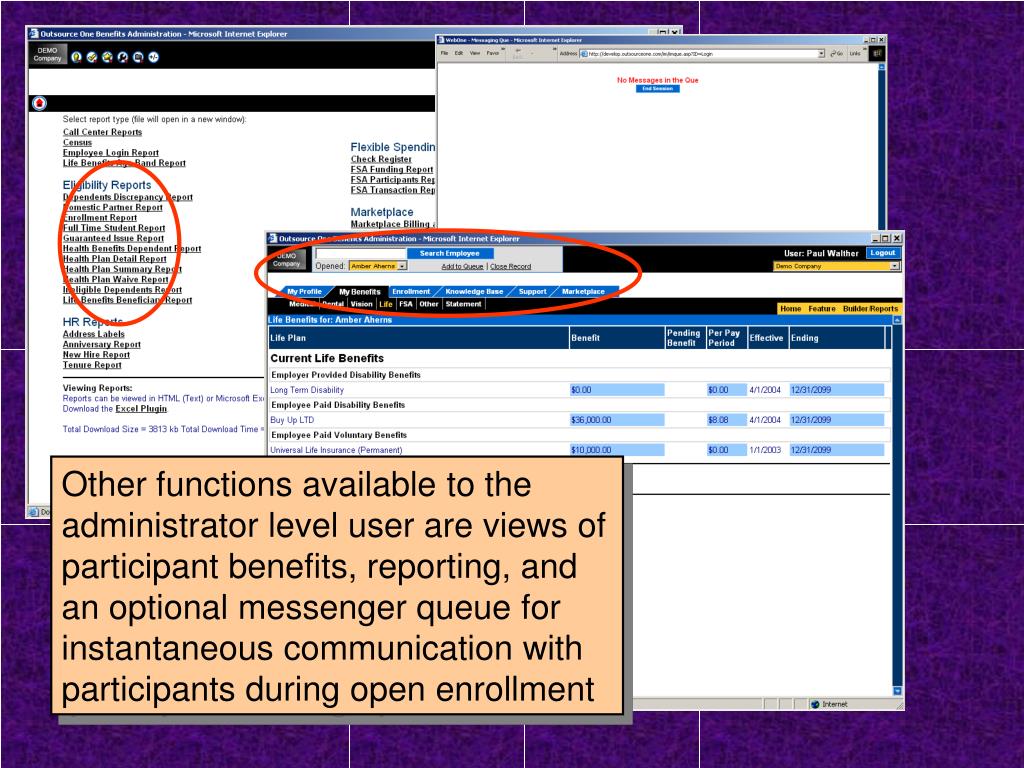
Task: Click the star icon in the reports window toolbar
Action: [x=107, y=57]
